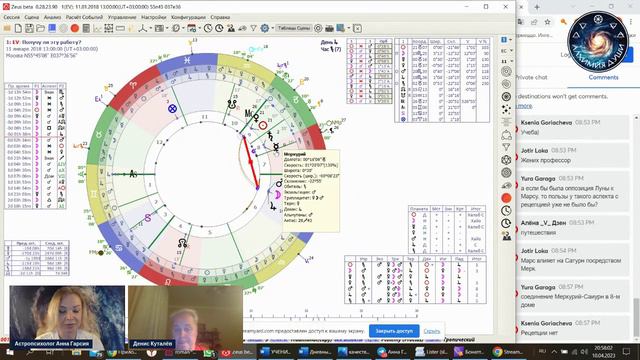Open dropdown arrow beside the three-line aspect icon

151,28
